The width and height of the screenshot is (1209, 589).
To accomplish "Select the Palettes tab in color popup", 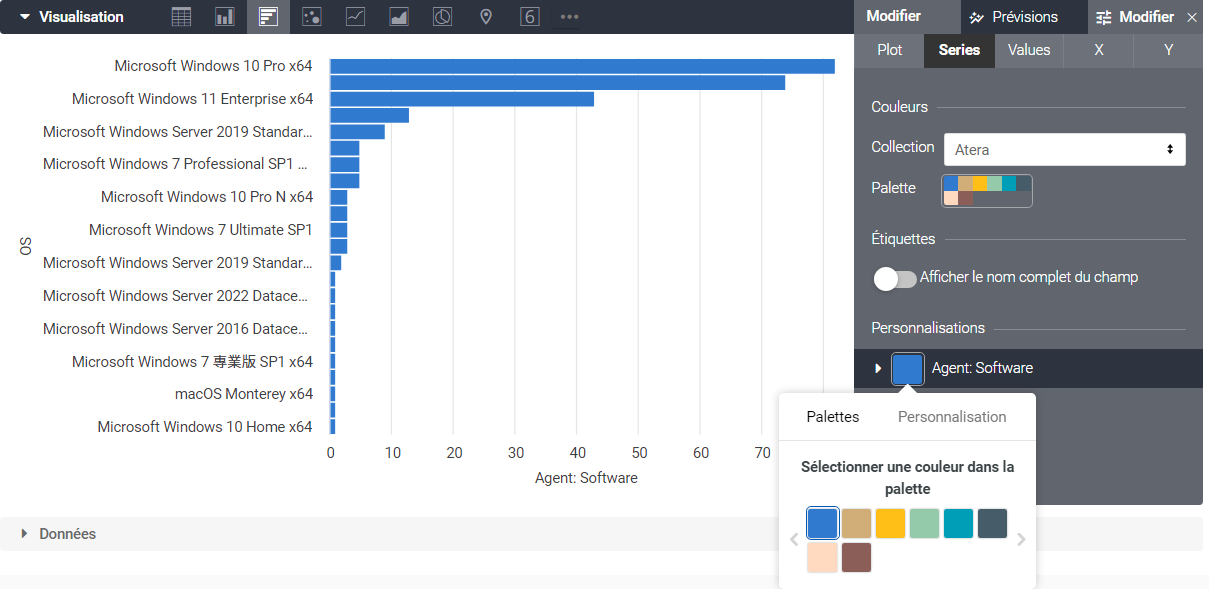I will (x=833, y=417).
